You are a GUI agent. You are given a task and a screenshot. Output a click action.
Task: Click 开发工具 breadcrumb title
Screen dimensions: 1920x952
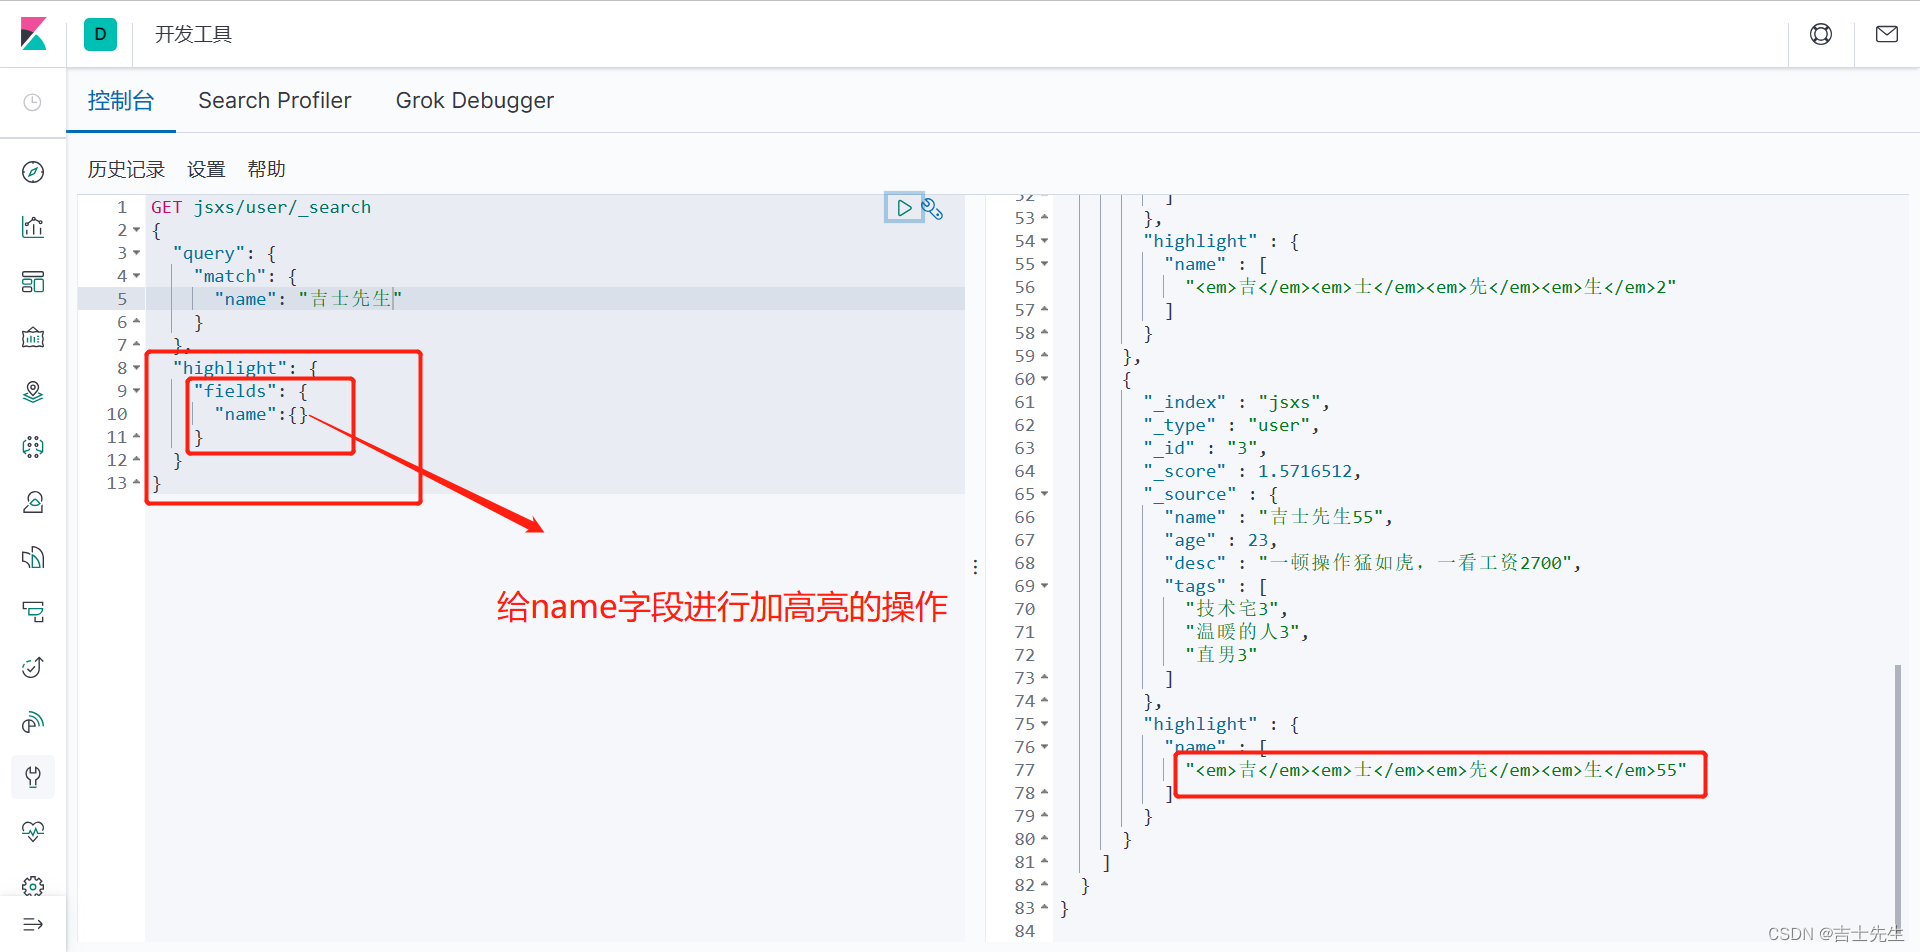pos(193,34)
